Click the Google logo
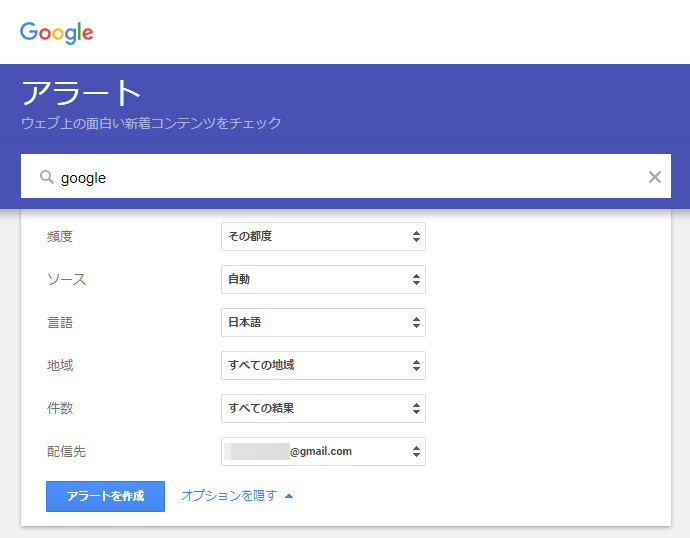The width and height of the screenshot is (690, 538). point(57,32)
